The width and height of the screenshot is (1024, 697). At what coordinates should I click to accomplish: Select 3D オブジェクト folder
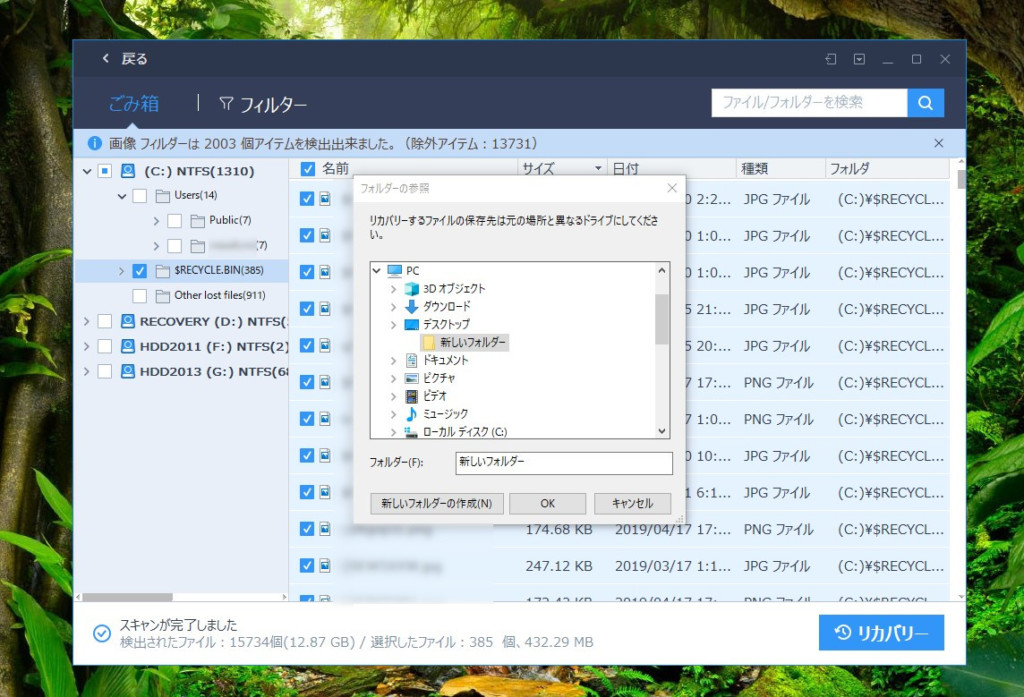454,289
